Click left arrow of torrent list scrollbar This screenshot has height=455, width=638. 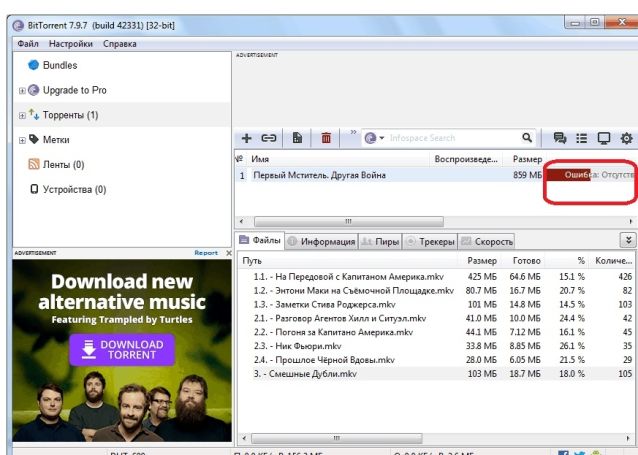pyautogui.click(x=241, y=222)
